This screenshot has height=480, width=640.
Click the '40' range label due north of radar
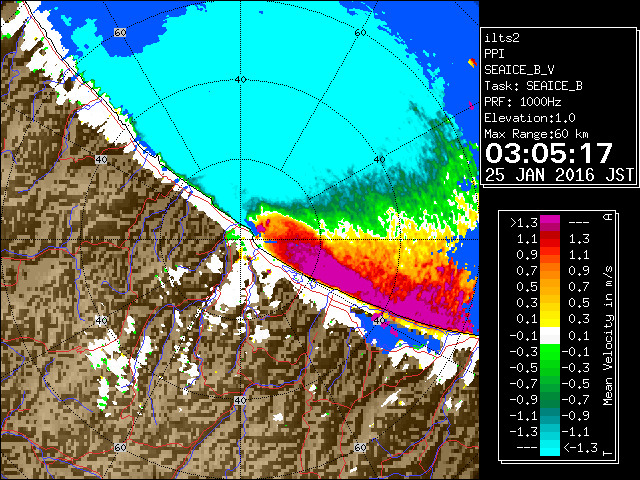[240, 80]
